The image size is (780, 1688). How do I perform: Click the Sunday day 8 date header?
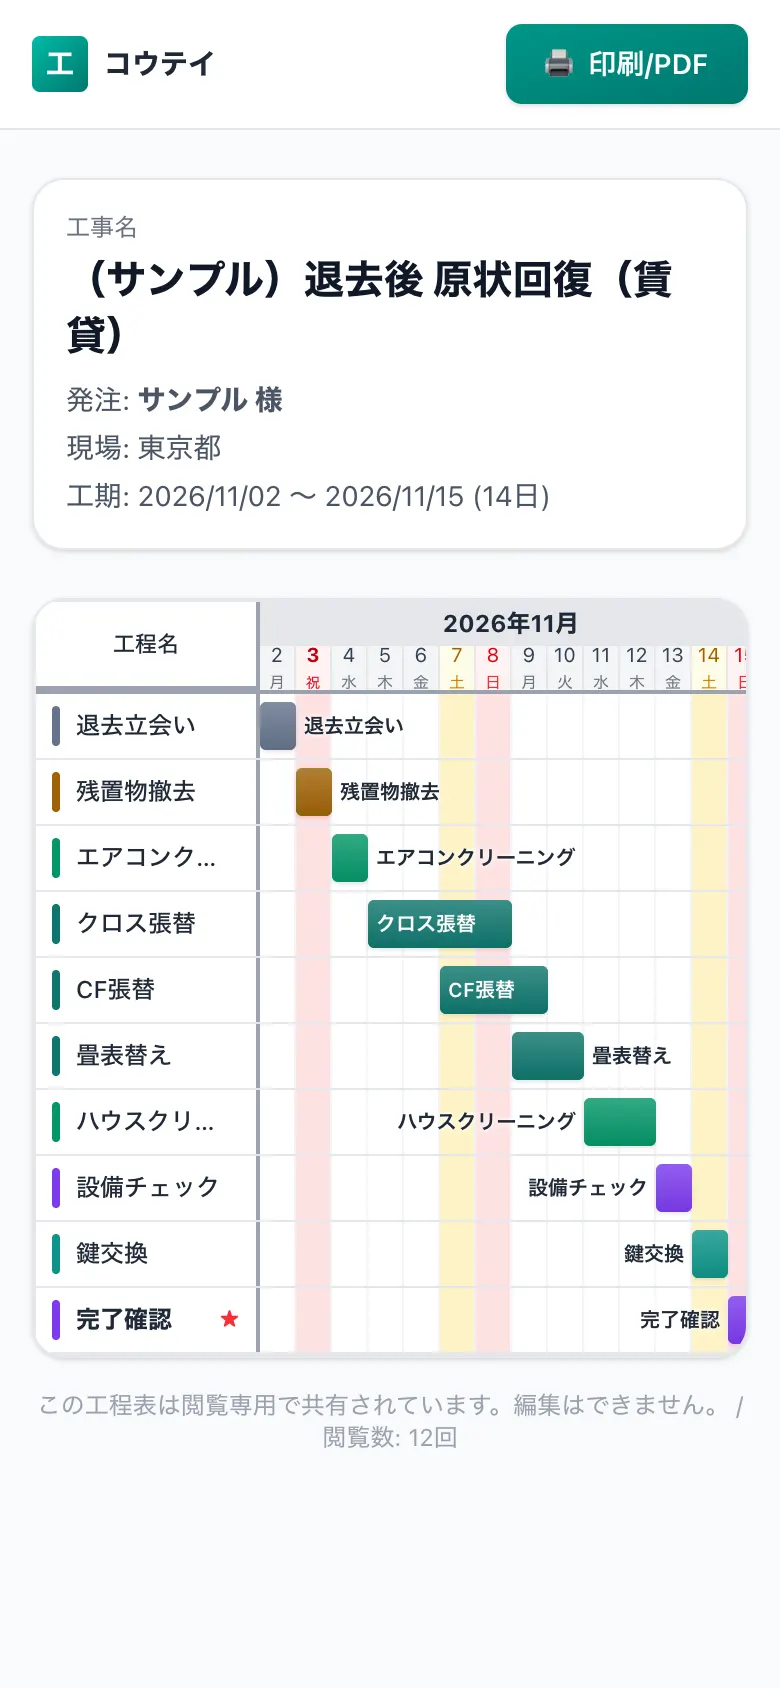point(493,667)
